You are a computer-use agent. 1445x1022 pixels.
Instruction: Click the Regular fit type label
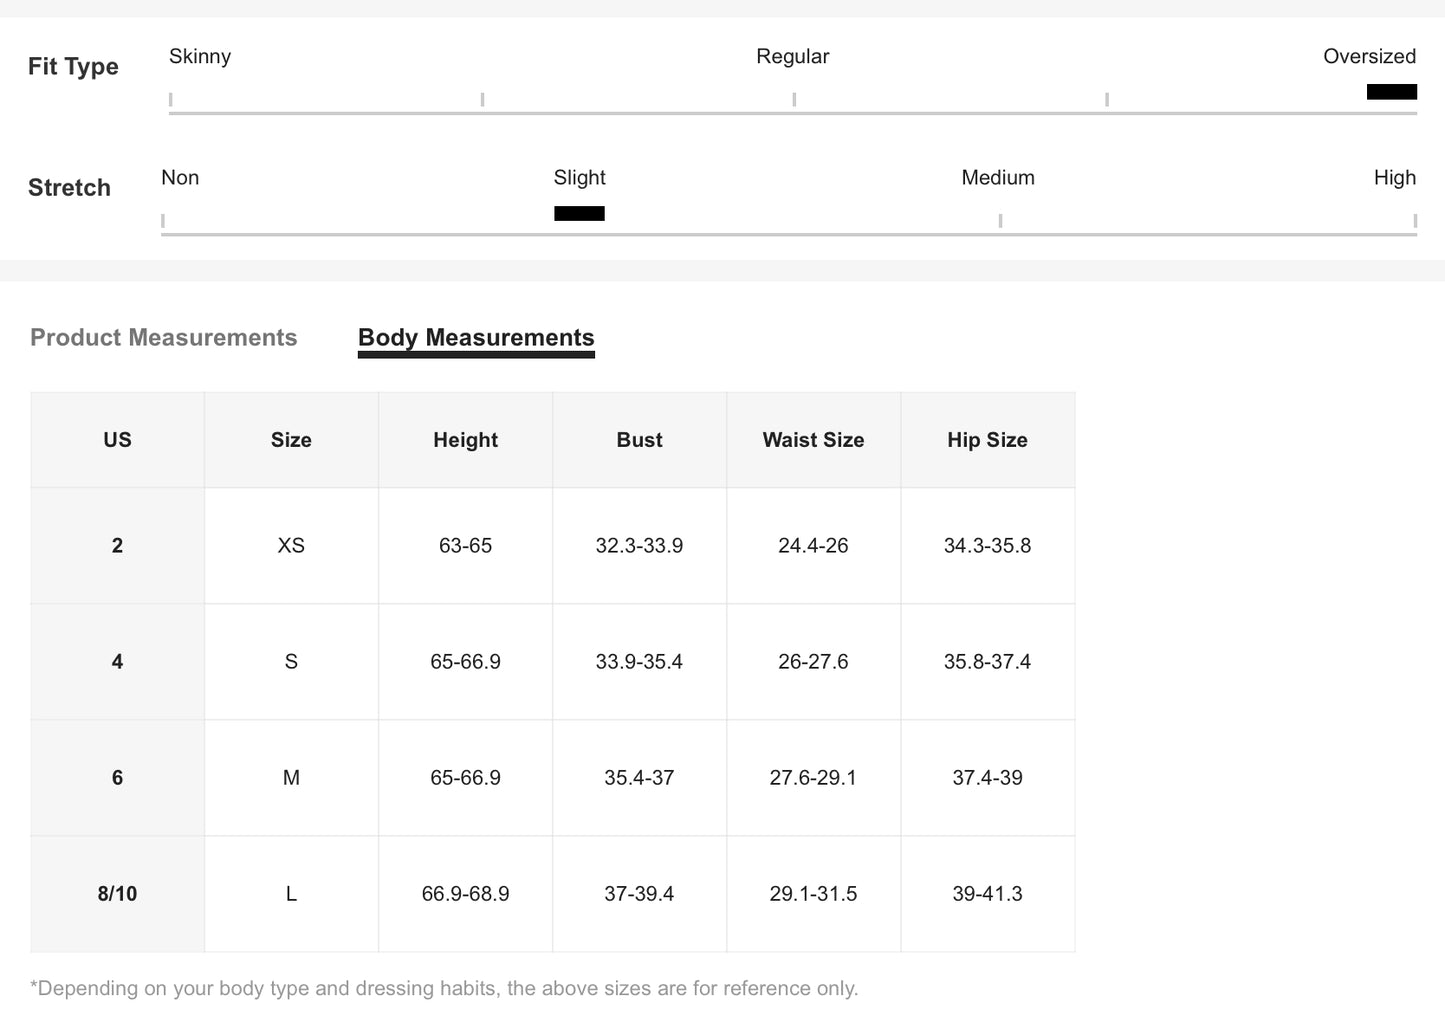tap(792, 57)
